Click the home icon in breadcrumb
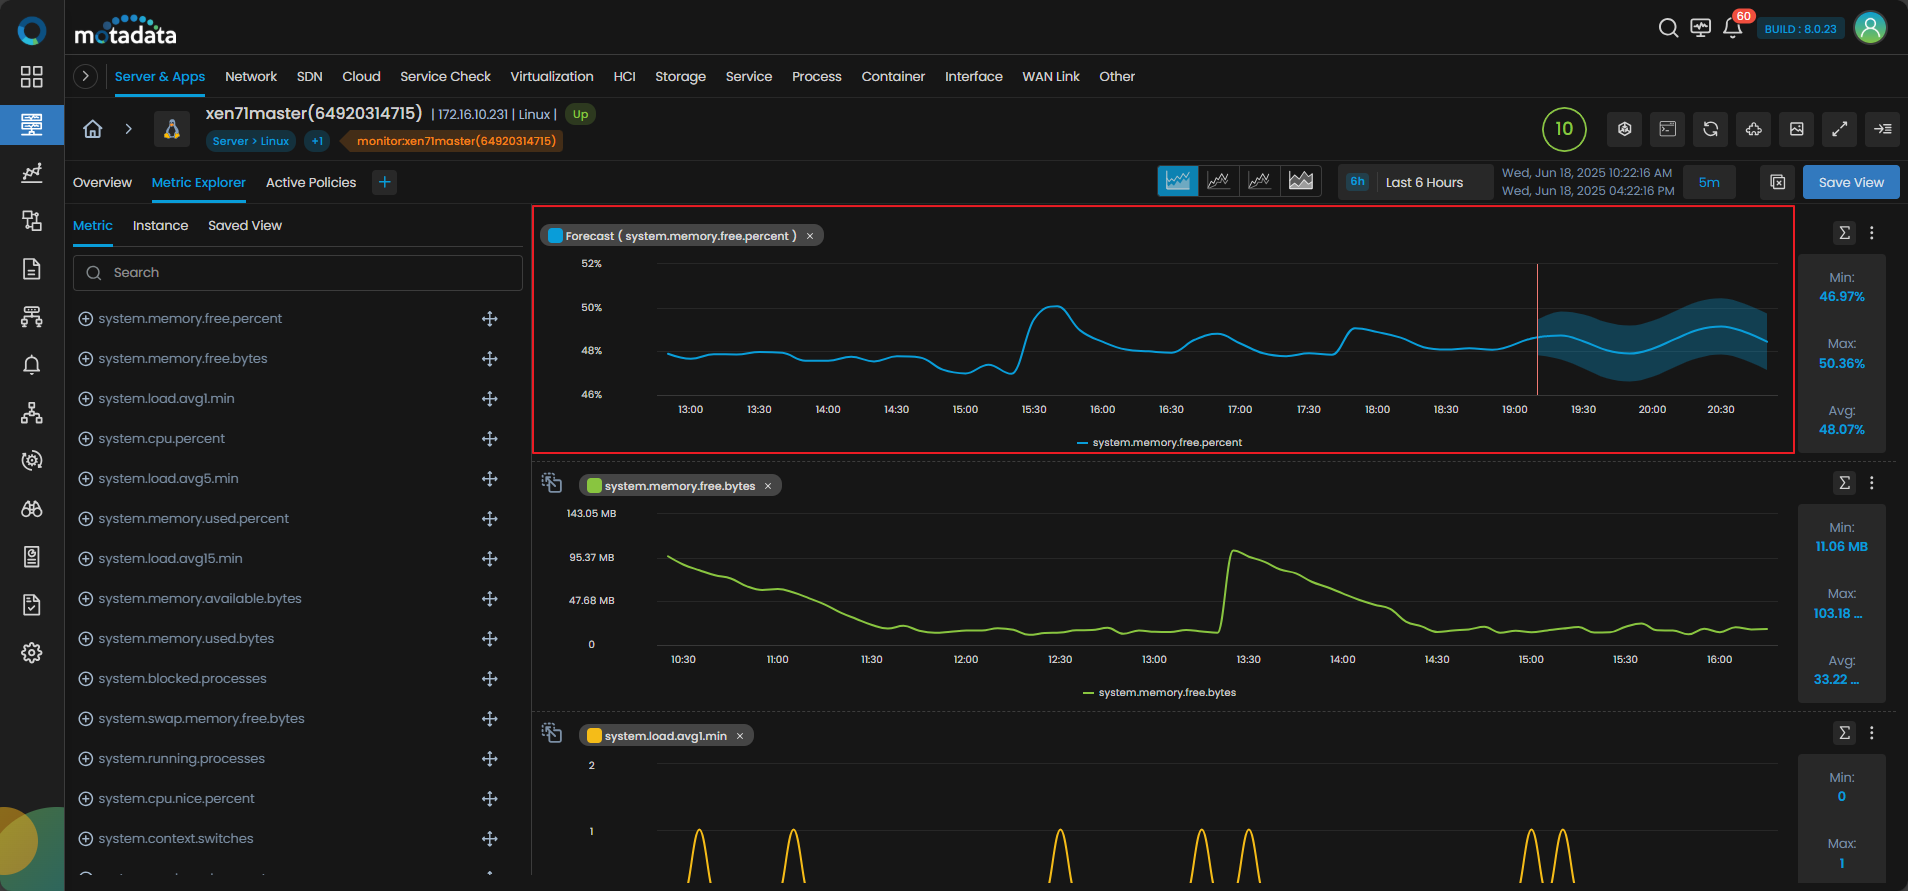The width and height of the screenshot is (1908, 891). (x=93, y=129)
